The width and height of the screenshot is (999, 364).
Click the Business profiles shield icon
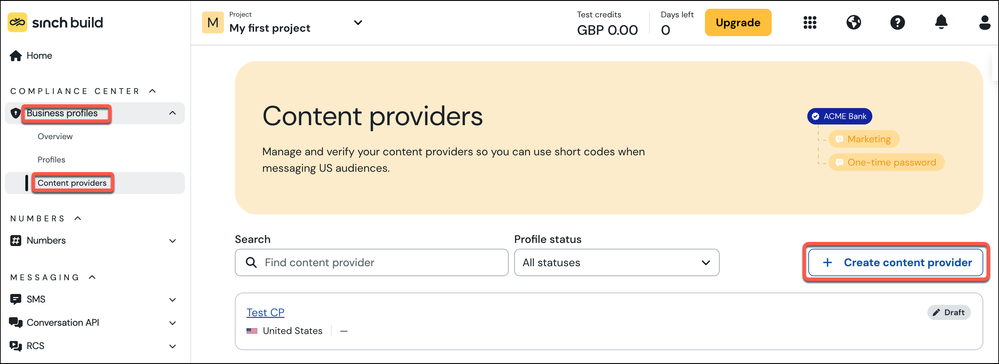pos(16,113)
